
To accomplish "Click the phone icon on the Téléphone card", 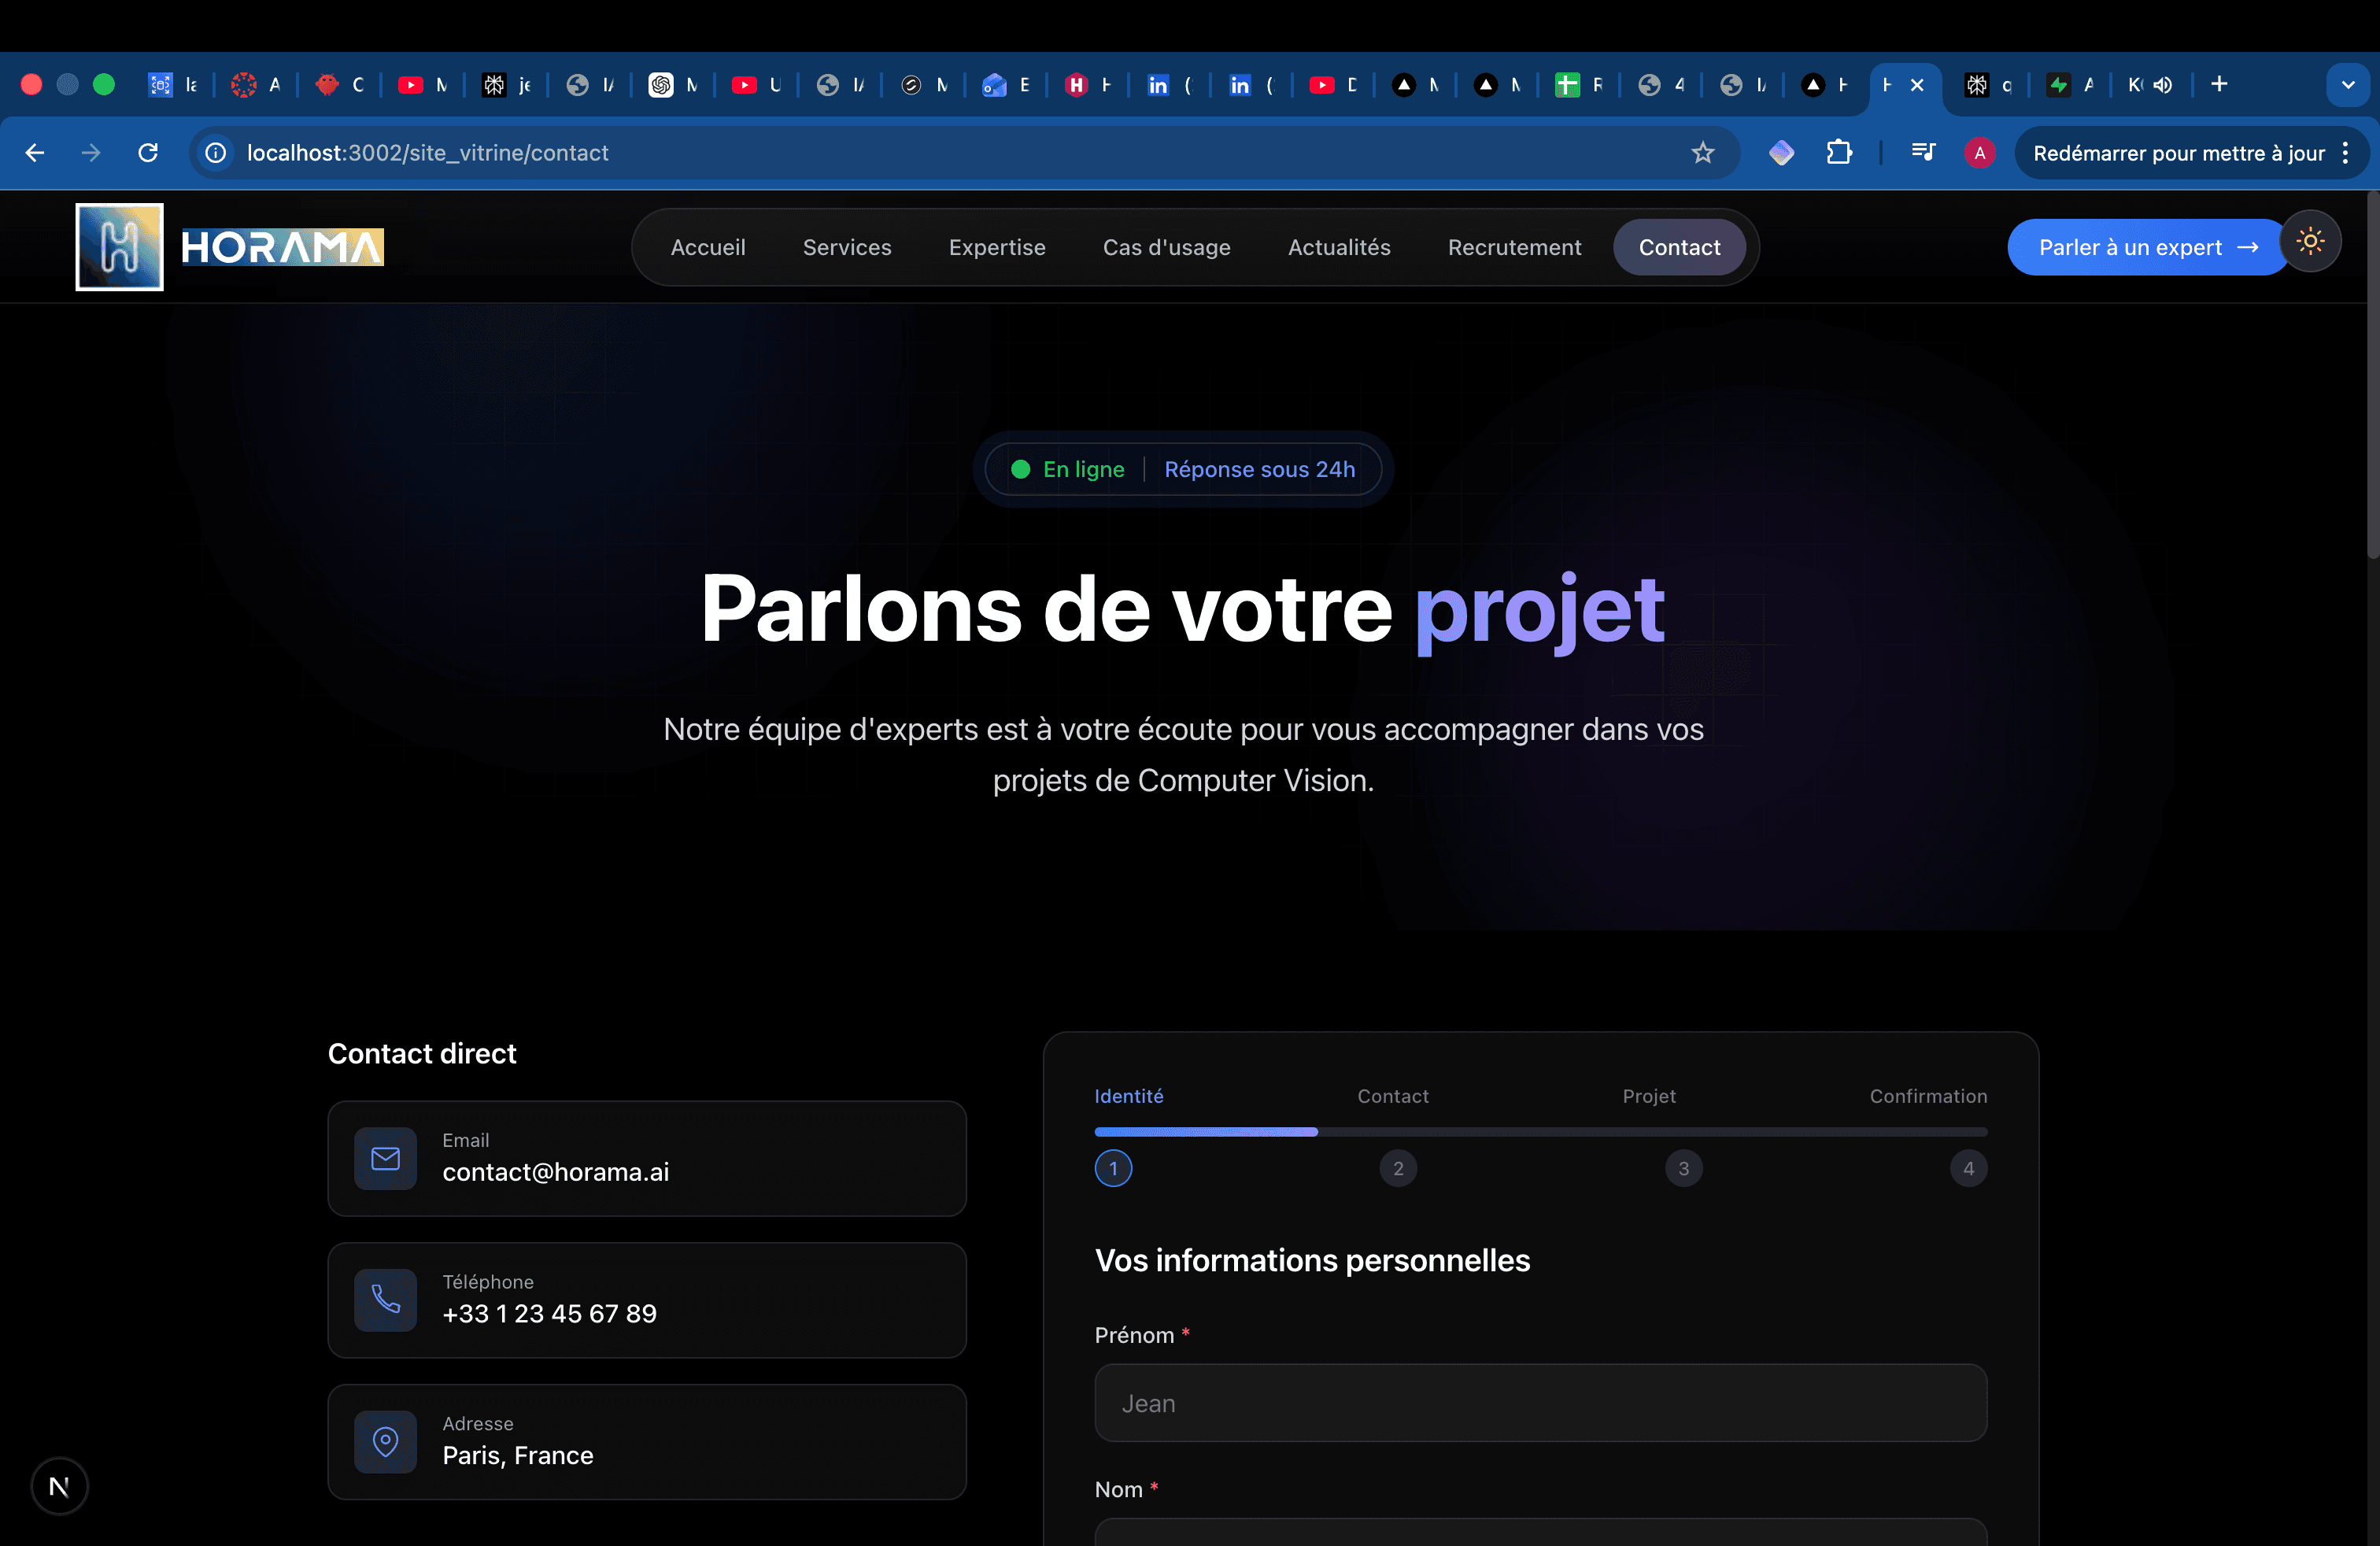I will 385,1300.
